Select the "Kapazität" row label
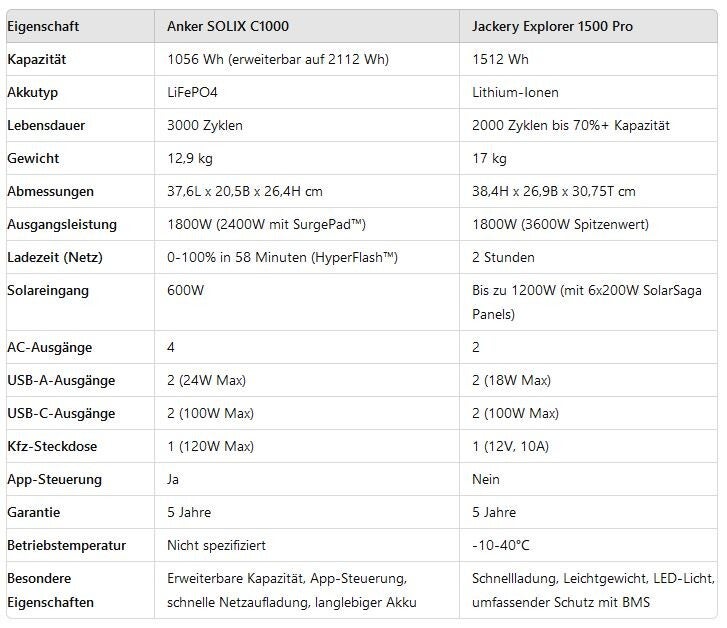The image size is (727, 628). (38, 59)
